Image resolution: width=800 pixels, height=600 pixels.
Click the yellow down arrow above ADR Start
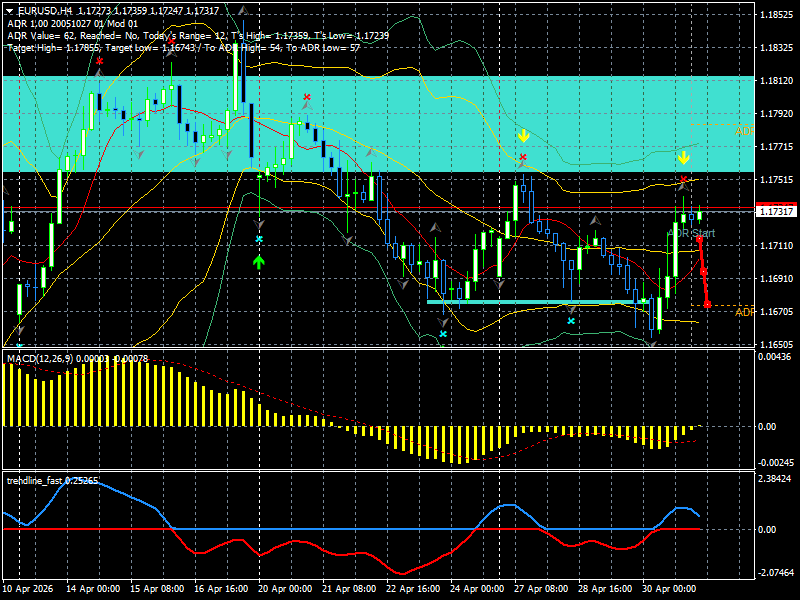pos(684,158)
